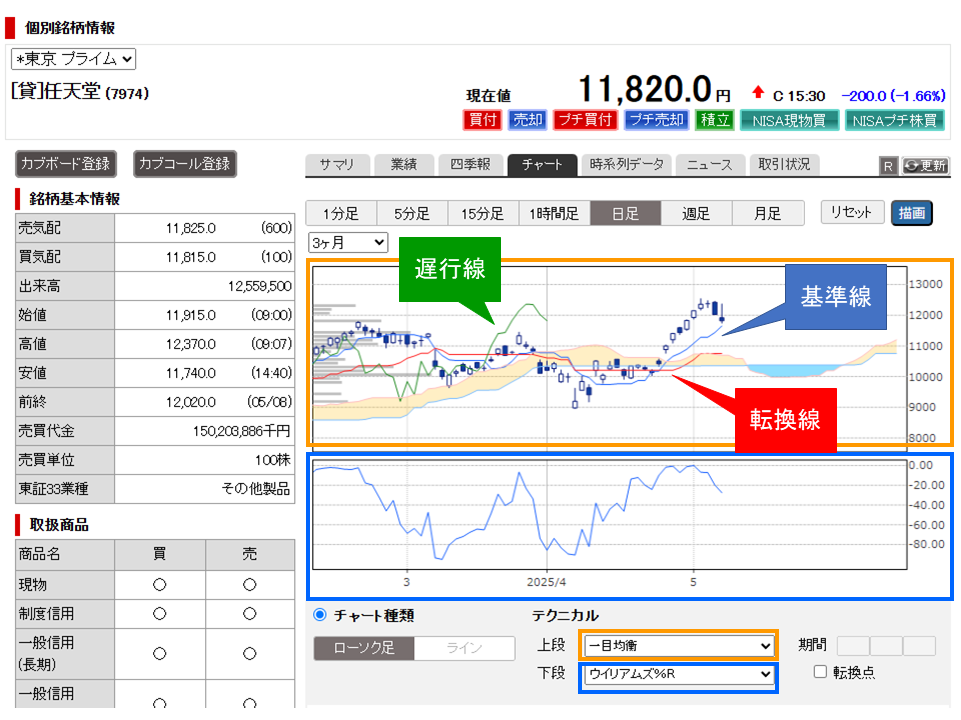Click the プチ買付 button
Viewport: 961px width, 720px height.
pyautogui.click(x=586, y=120)
